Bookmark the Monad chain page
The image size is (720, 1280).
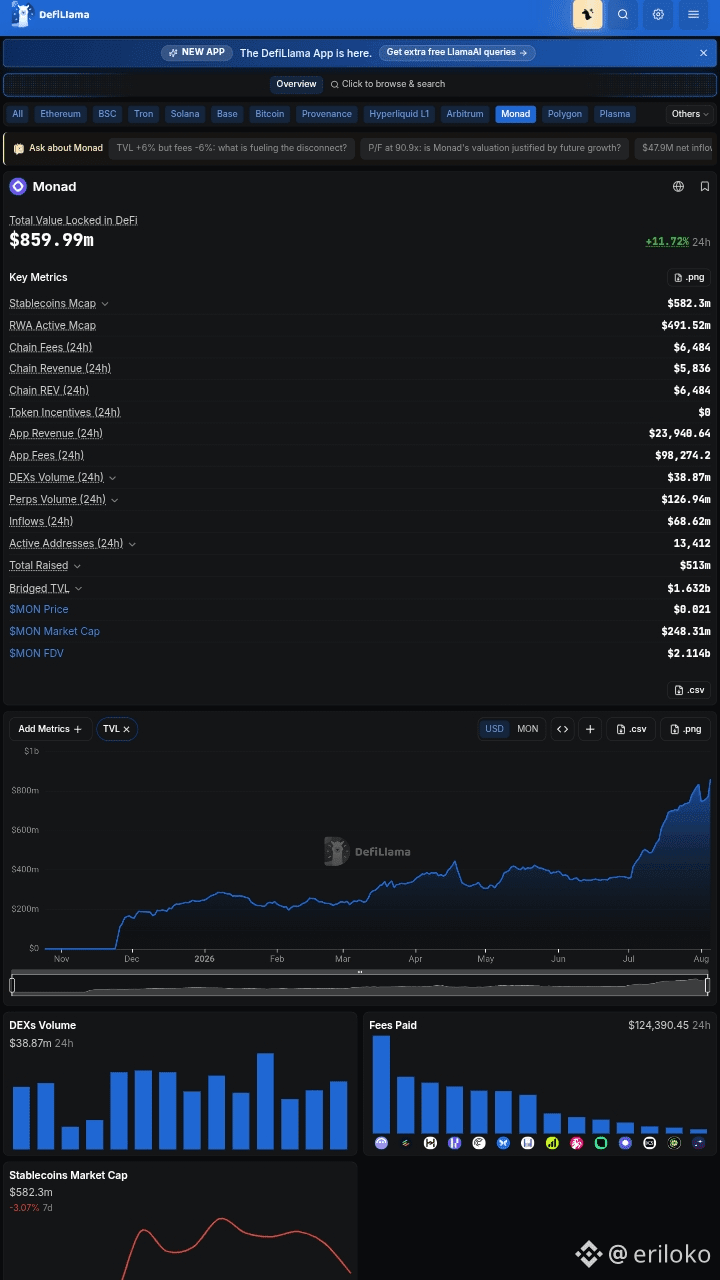click(x=705, y=186)
